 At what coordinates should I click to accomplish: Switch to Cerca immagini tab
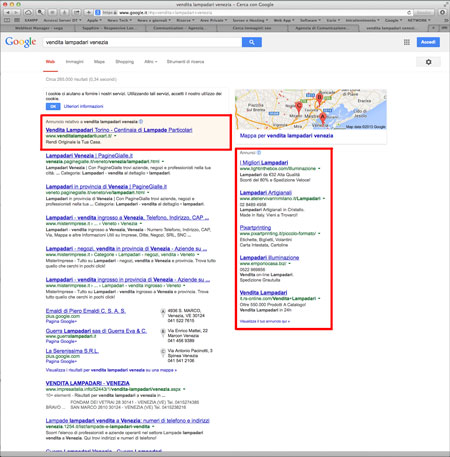[x=252, y=28]
